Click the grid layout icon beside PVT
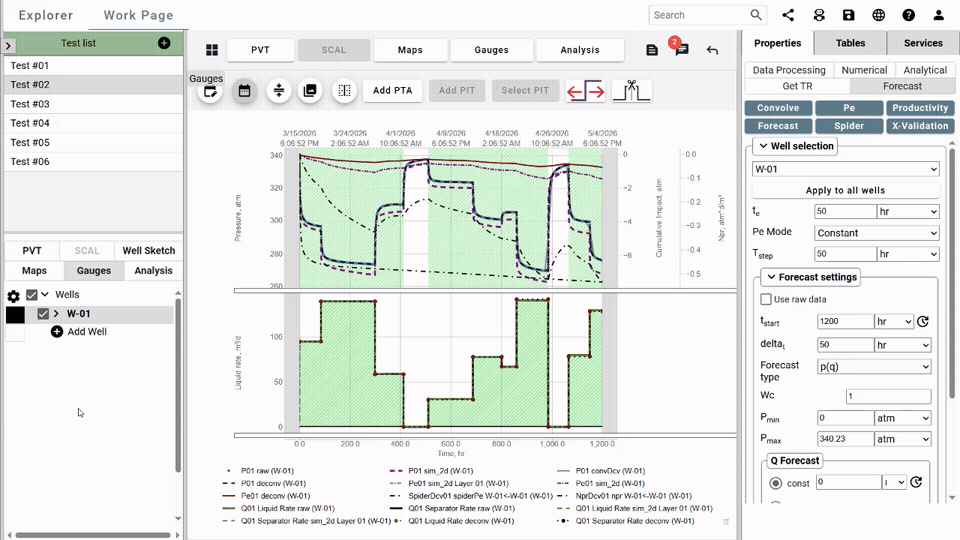This screenshot has width=960, height=540. (212, 50)
